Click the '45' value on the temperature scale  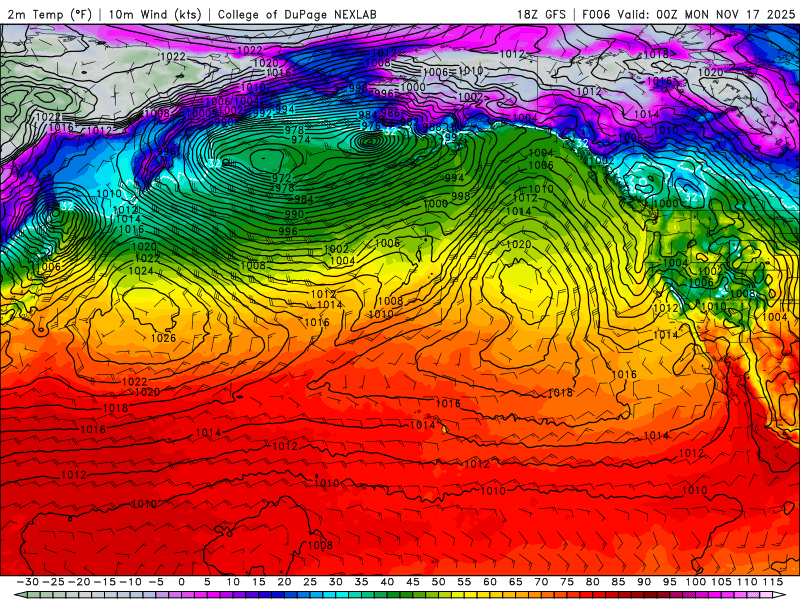coord(413,582)
